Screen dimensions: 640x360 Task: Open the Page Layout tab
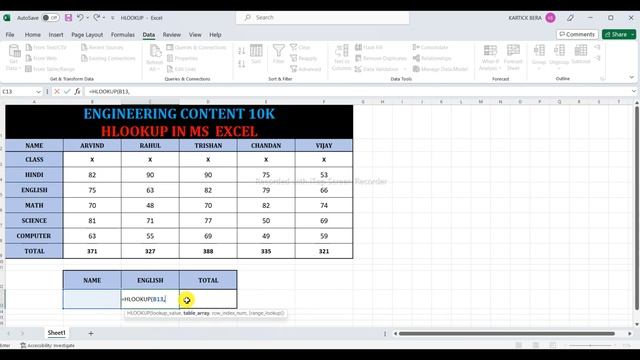pyautogui.click(x=87, y=35)
